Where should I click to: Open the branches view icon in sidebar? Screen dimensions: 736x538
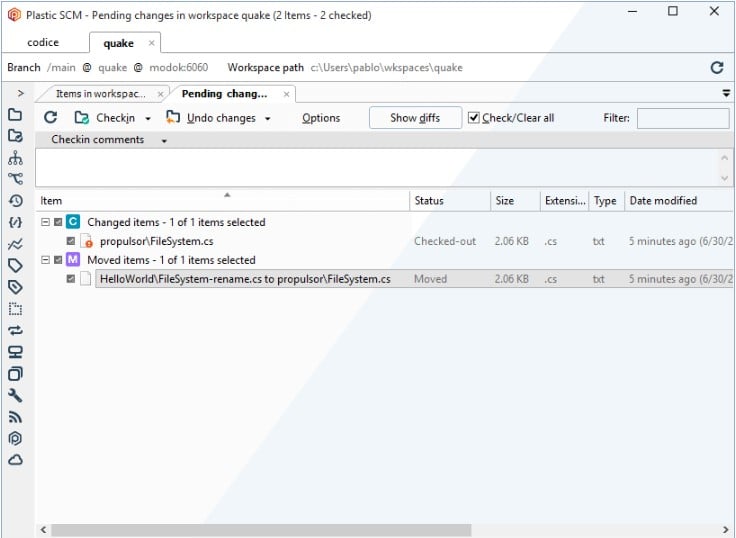click(15, 178)
